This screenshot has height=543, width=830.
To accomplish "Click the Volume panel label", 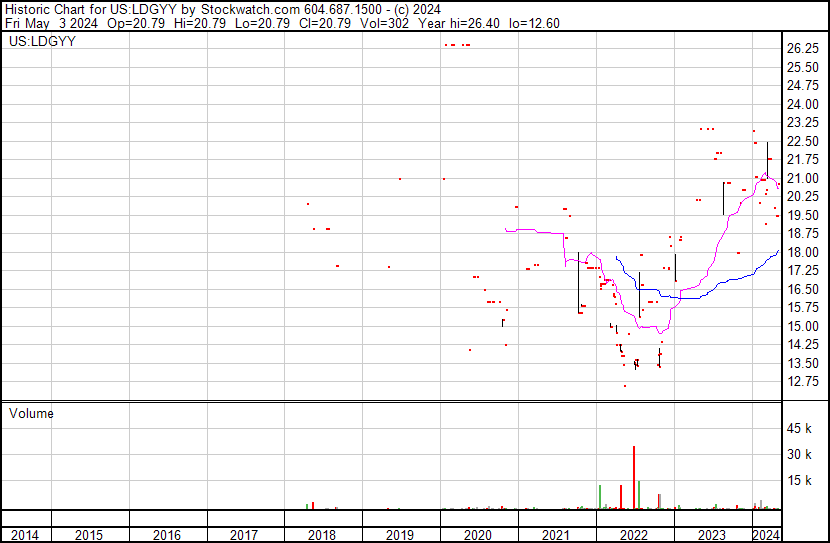I will [31, 413].
